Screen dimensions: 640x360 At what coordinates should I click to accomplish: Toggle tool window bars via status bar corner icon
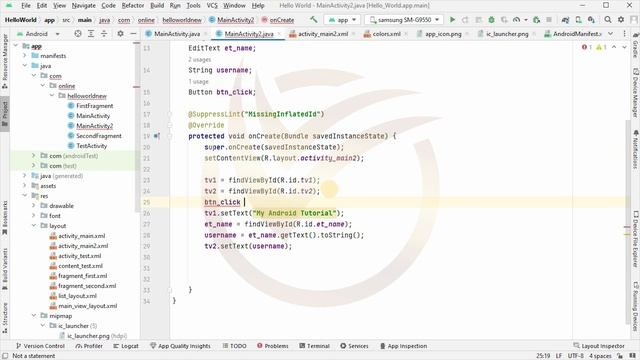pos(5,356)
